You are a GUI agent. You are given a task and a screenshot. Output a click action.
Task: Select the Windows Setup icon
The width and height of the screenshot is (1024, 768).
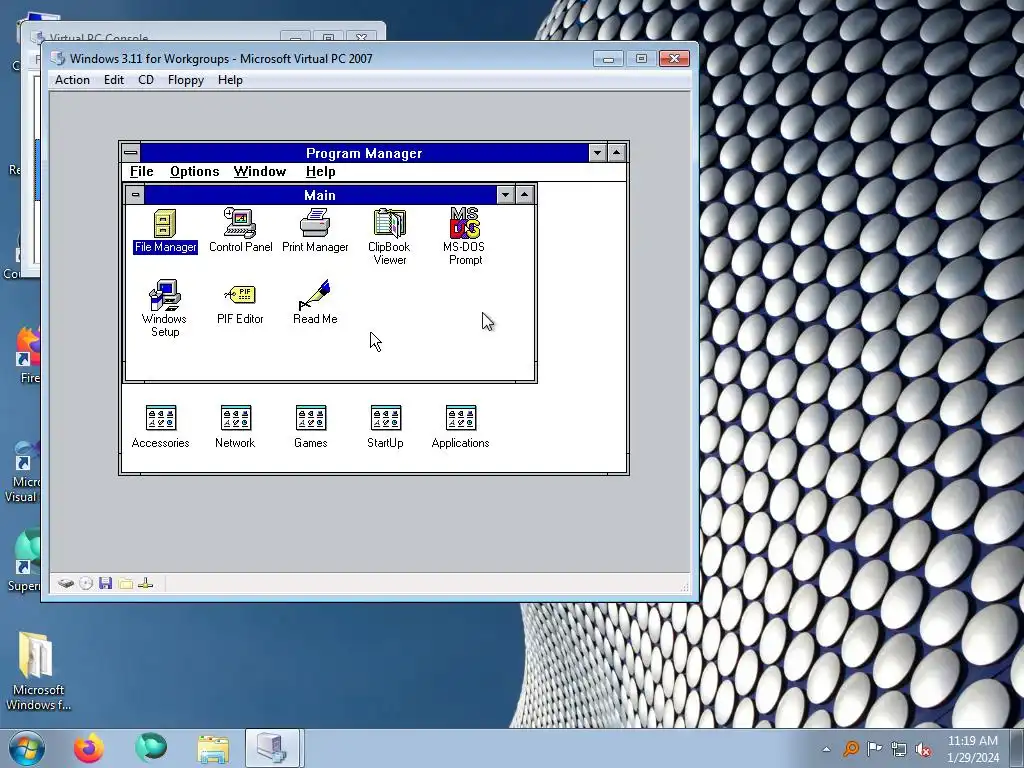(x=165, y=308)
